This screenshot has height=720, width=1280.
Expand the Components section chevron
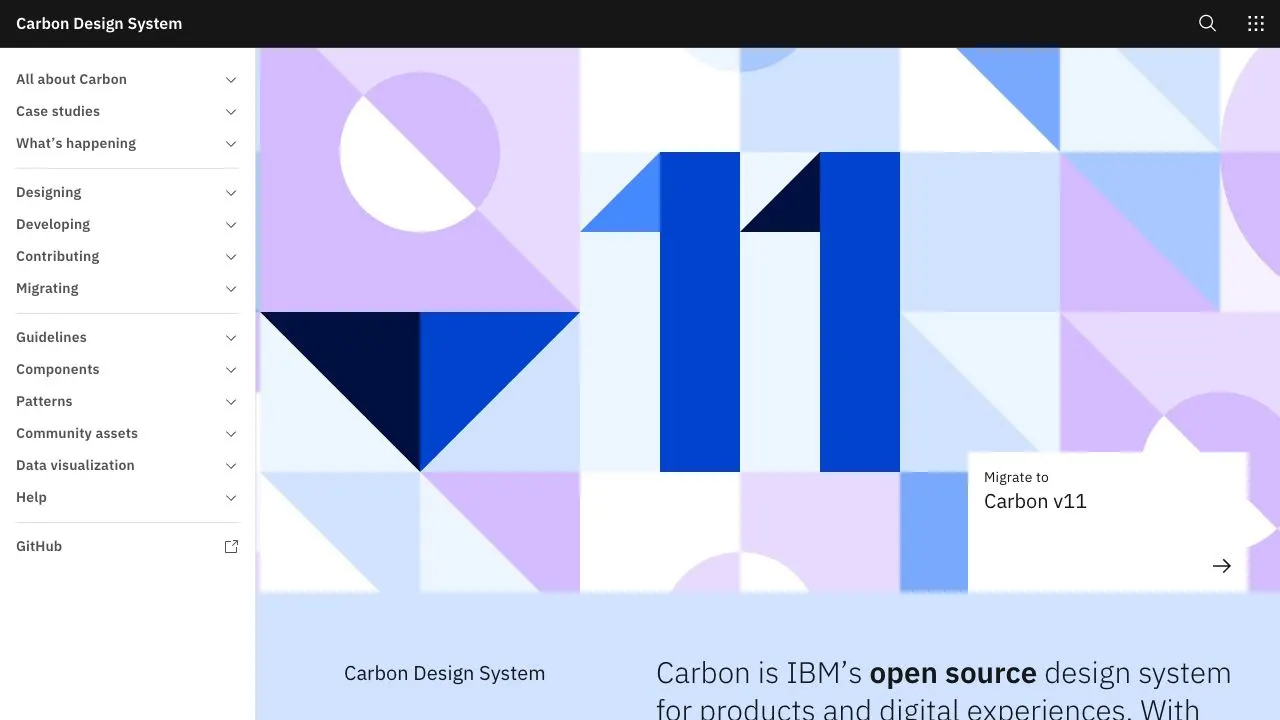coord(231,370)
